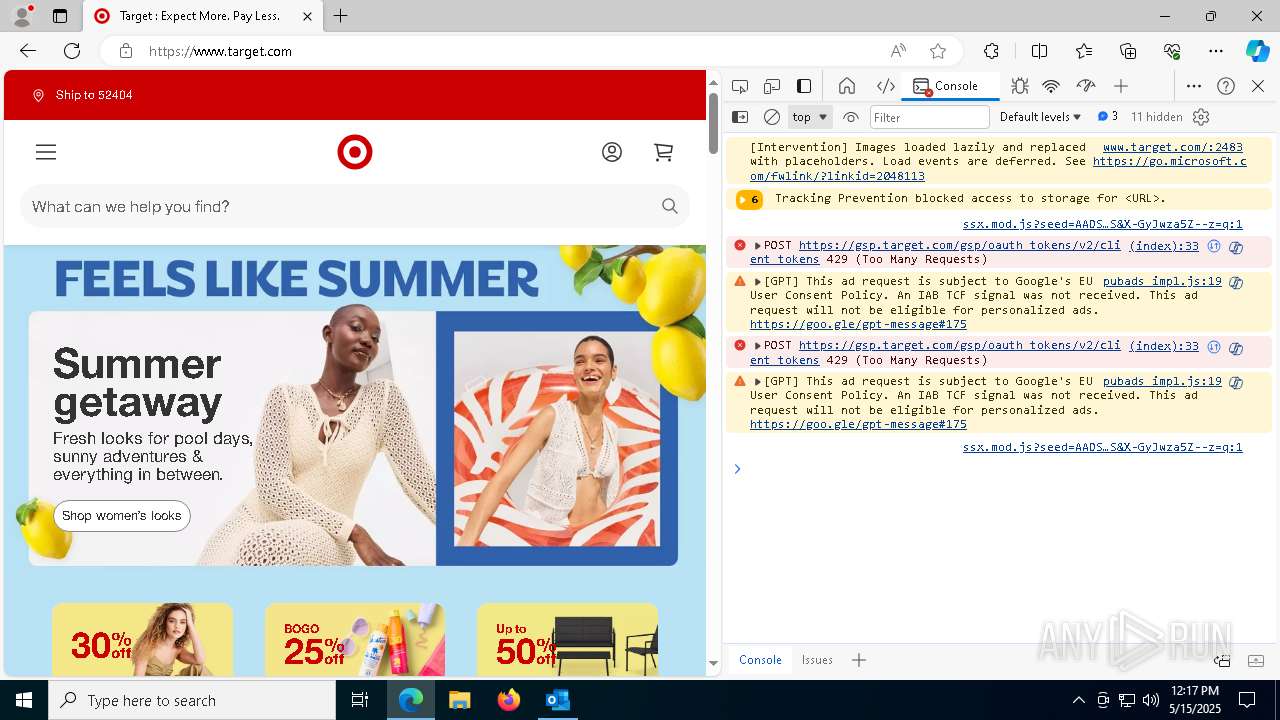Viewport: 1280px width, 720px height.
Task: Open the Elements panel icon
Action: click(885, 86)
